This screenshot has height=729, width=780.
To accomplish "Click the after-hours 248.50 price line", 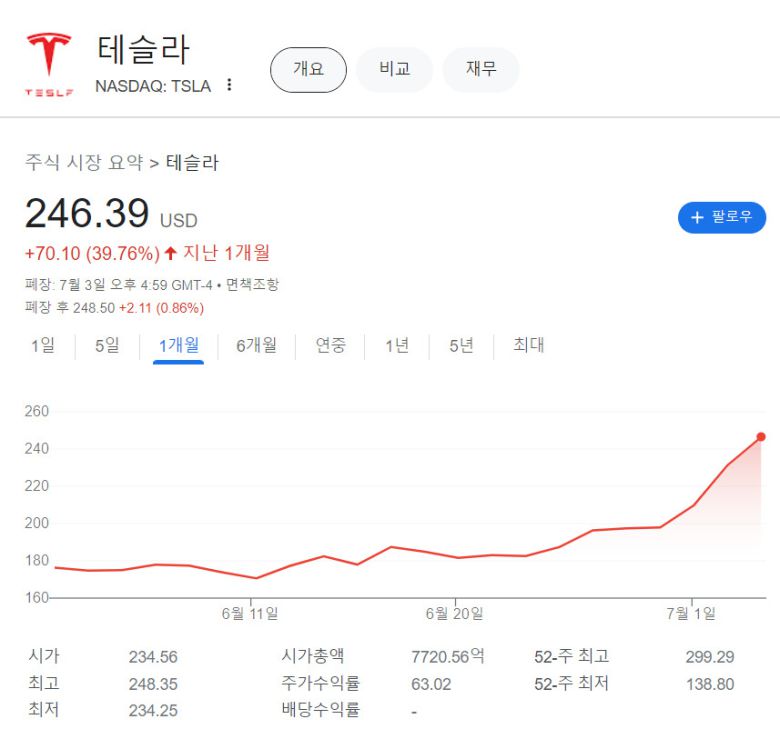I will click(114, 308).
